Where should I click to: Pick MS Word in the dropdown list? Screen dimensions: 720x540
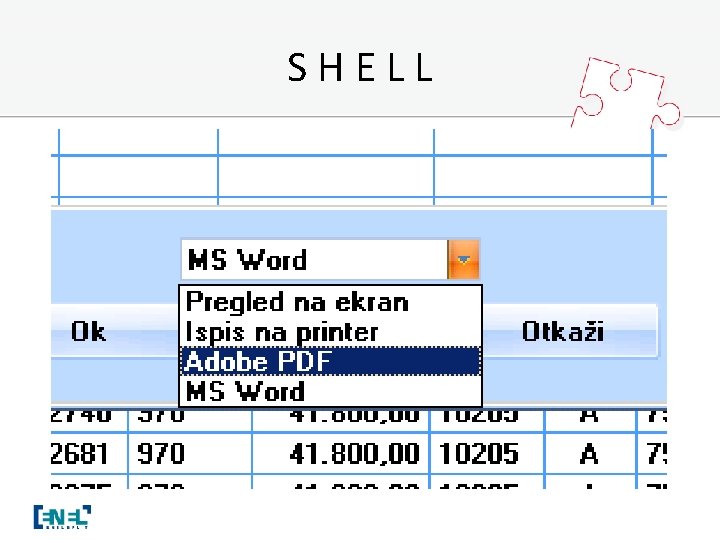[330, 391]
